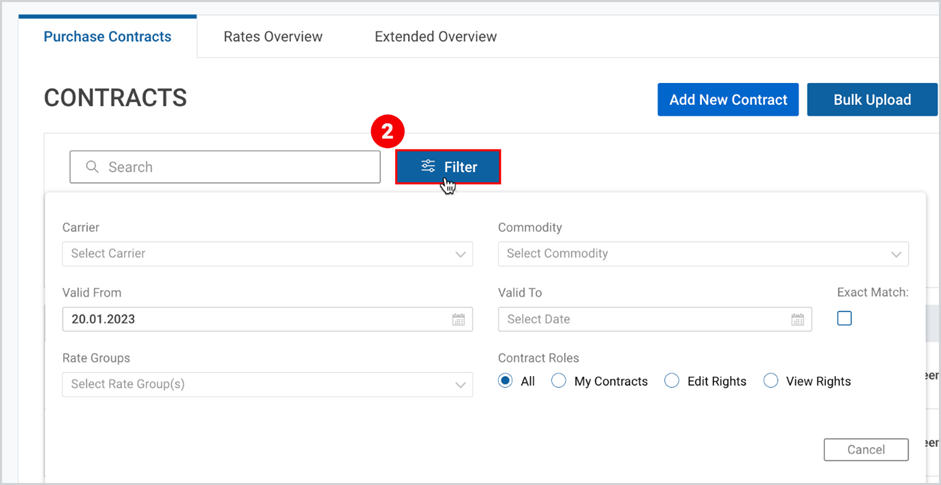The image size is (941, 485).
Task: Open the Valid To calendar icon
Action: point(798,319)
